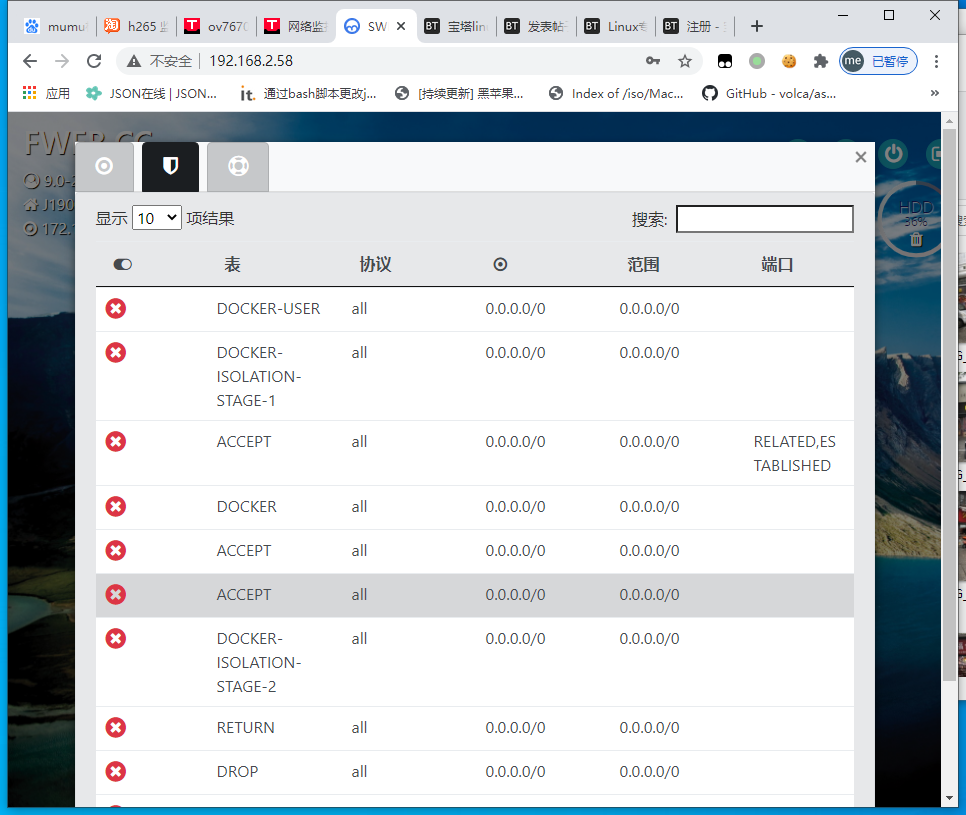The width and height of the screenshot is (966, 815).
Task: Sort by the toggle status column header
Action: pos(123,265)
